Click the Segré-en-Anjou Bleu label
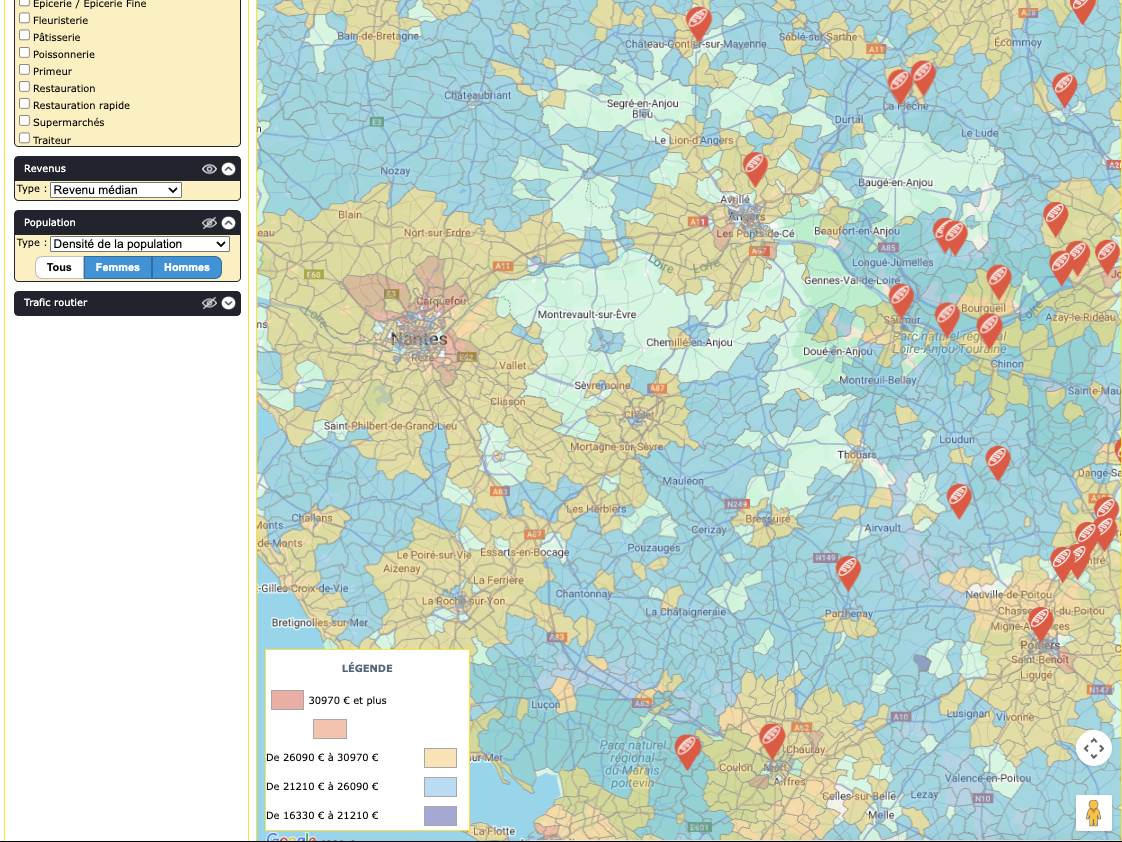 click(643, 108)
